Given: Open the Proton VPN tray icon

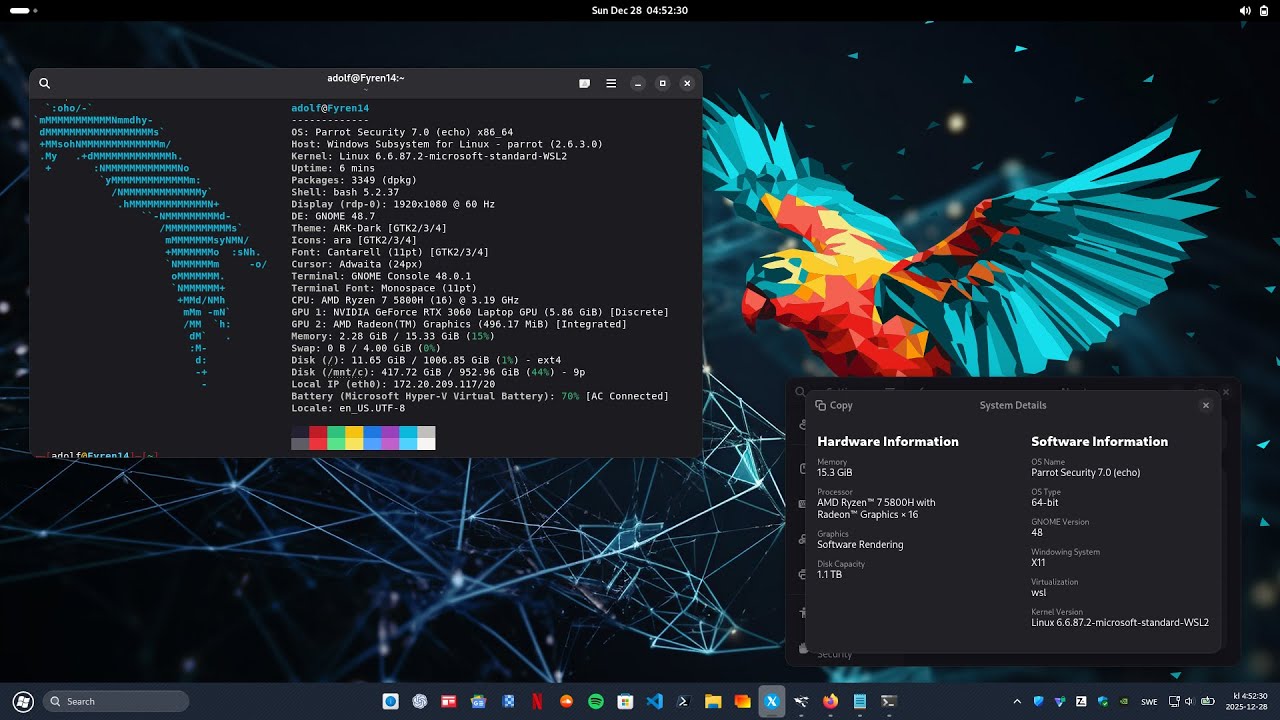Looking at the screenshot, I should [1060, 701].
